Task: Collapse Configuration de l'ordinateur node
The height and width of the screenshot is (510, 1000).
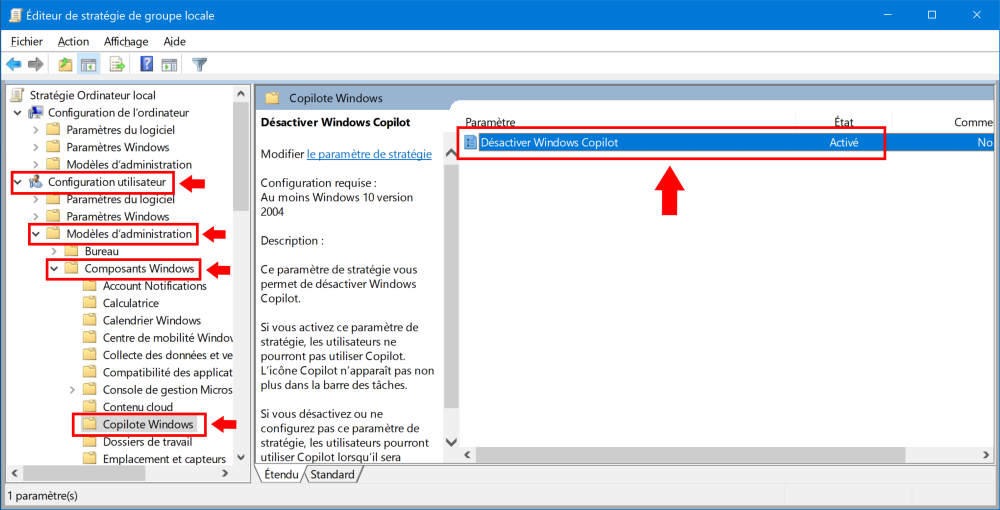Action: [x=17, y=113]
